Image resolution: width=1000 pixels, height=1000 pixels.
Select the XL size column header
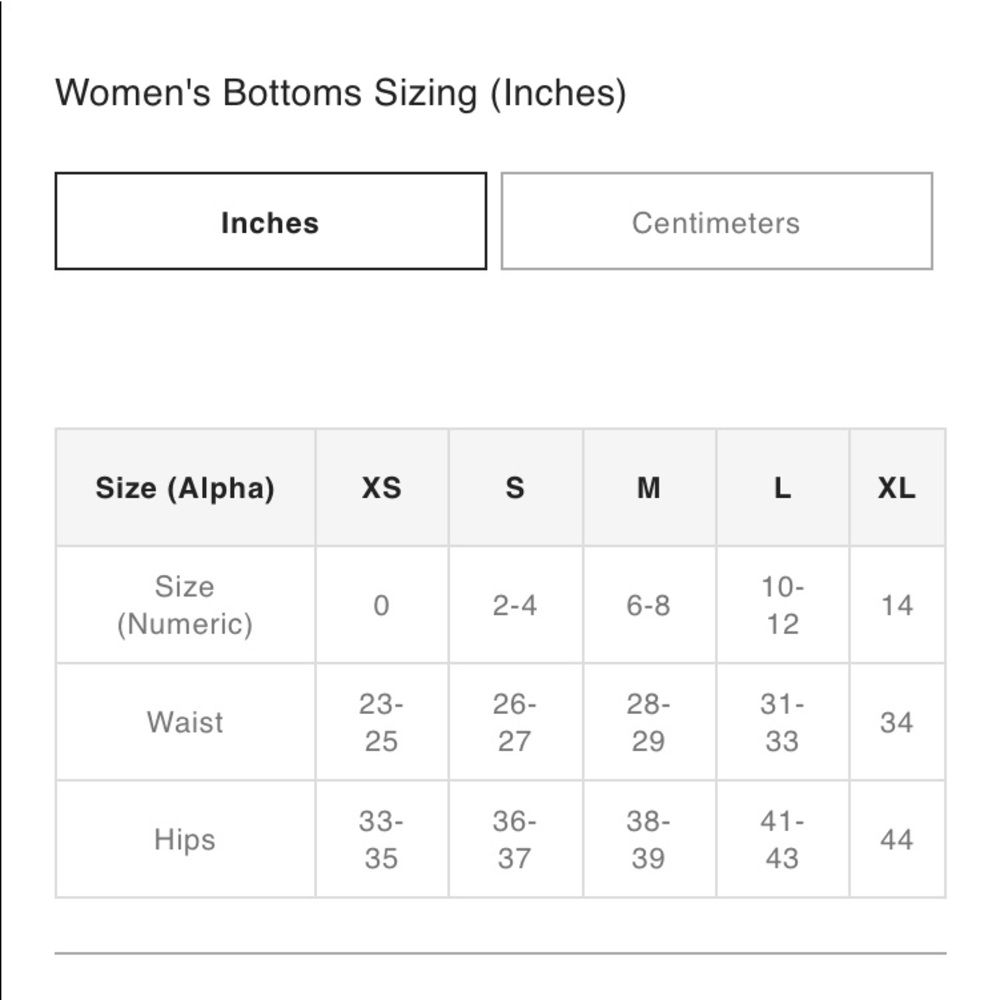(x=897, y=488)
